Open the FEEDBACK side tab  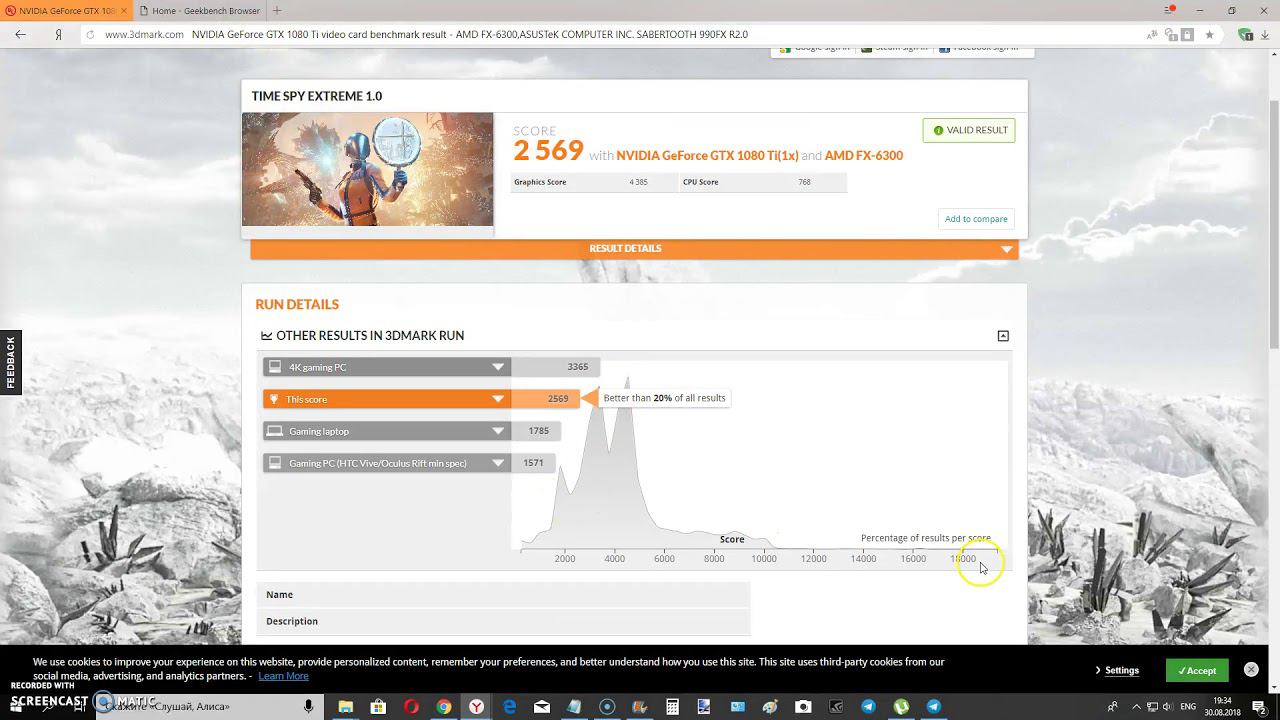pos(10,362)
